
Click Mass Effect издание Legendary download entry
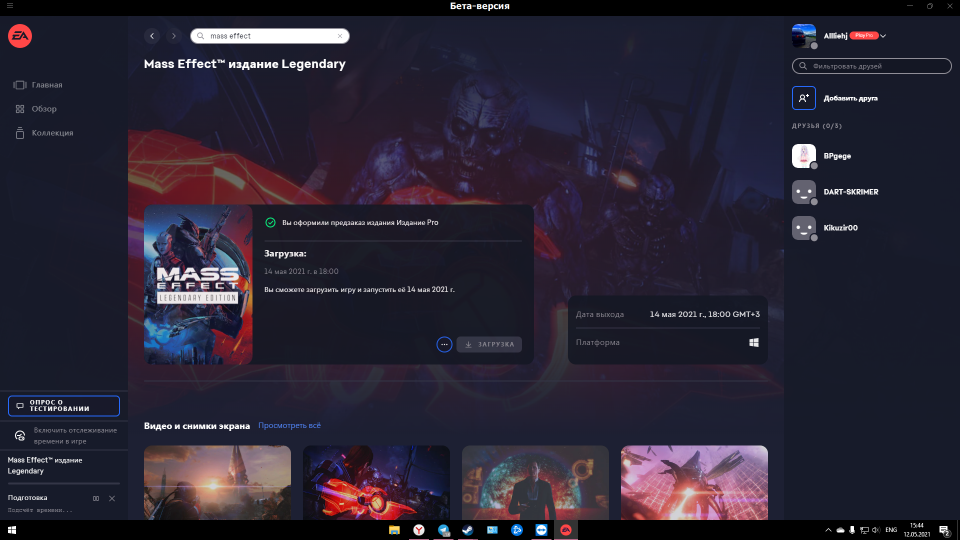pos(45,465)
